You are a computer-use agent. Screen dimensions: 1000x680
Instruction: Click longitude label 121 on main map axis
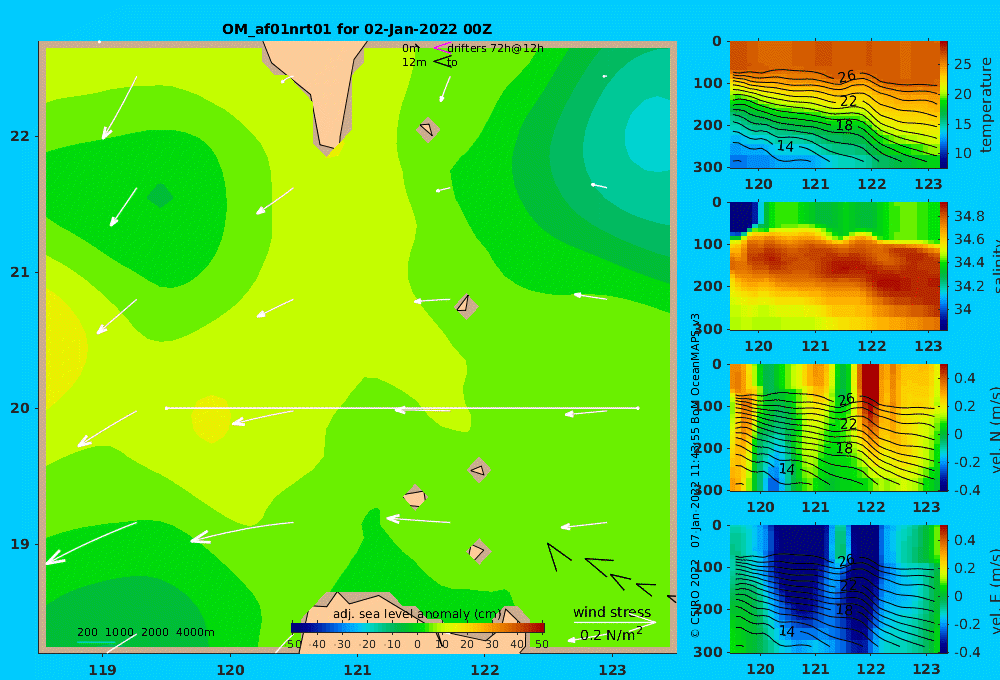pyautogui.click(x=358, y=670)
